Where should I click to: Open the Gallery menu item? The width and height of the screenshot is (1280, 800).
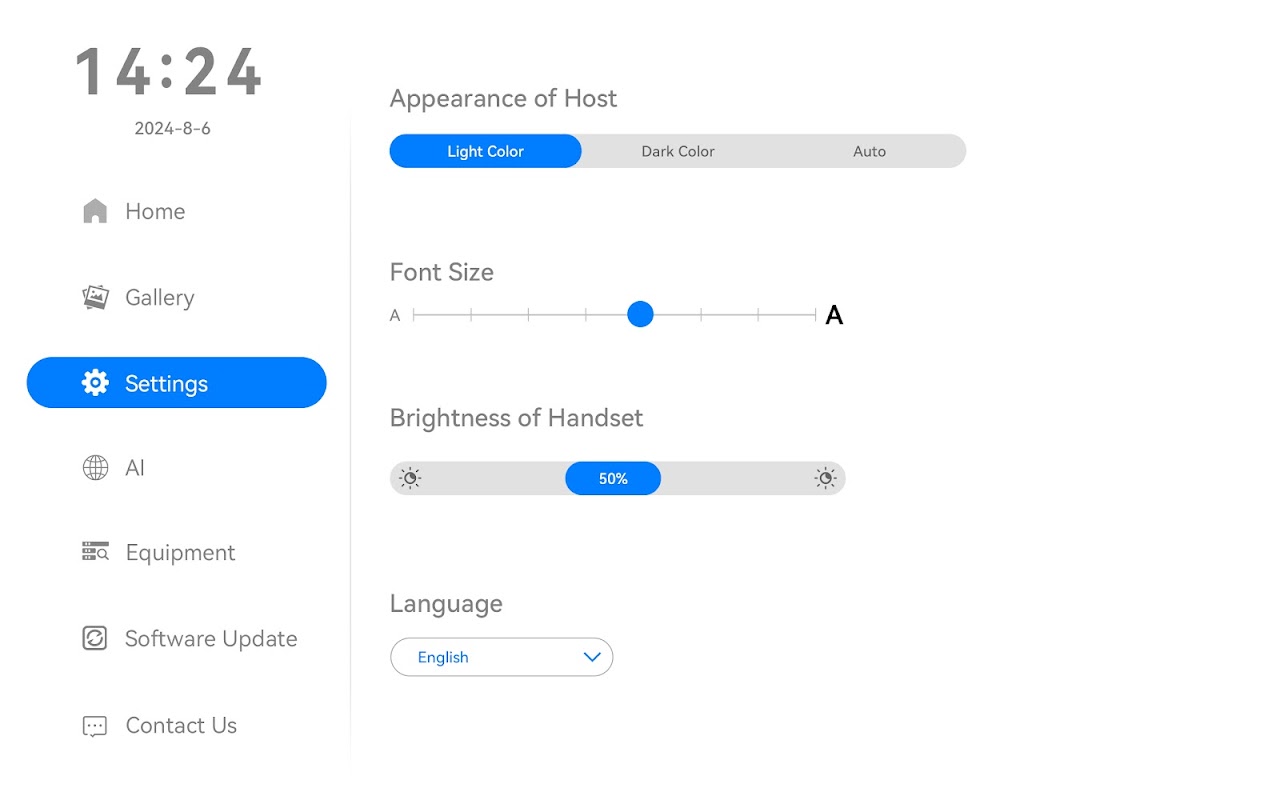pyautogui.click(x=159, y=297)
